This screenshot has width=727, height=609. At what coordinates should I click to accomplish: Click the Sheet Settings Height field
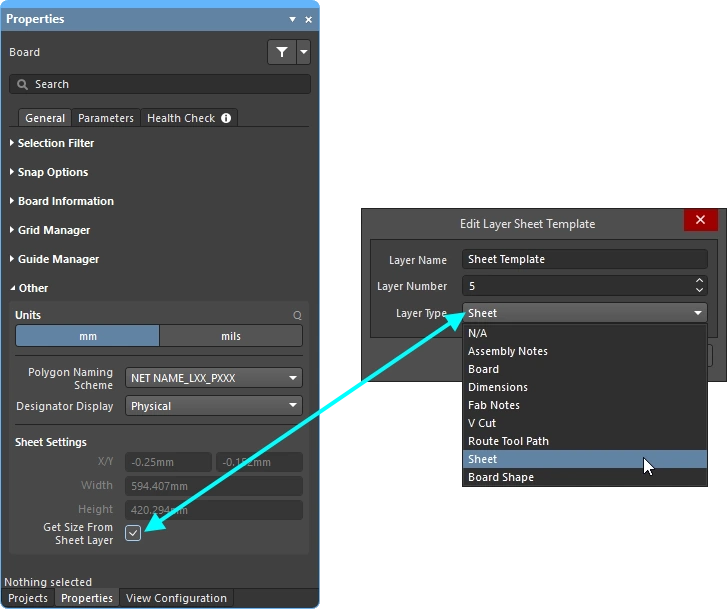pyautogui.click(x=214, y=510)
